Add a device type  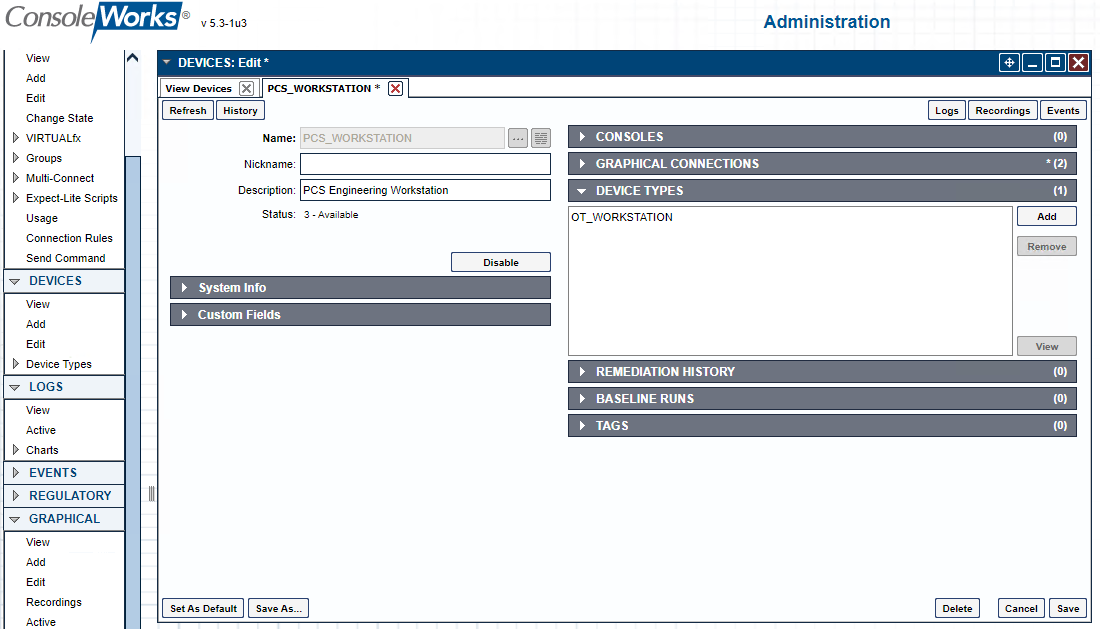click(1047, 216)
